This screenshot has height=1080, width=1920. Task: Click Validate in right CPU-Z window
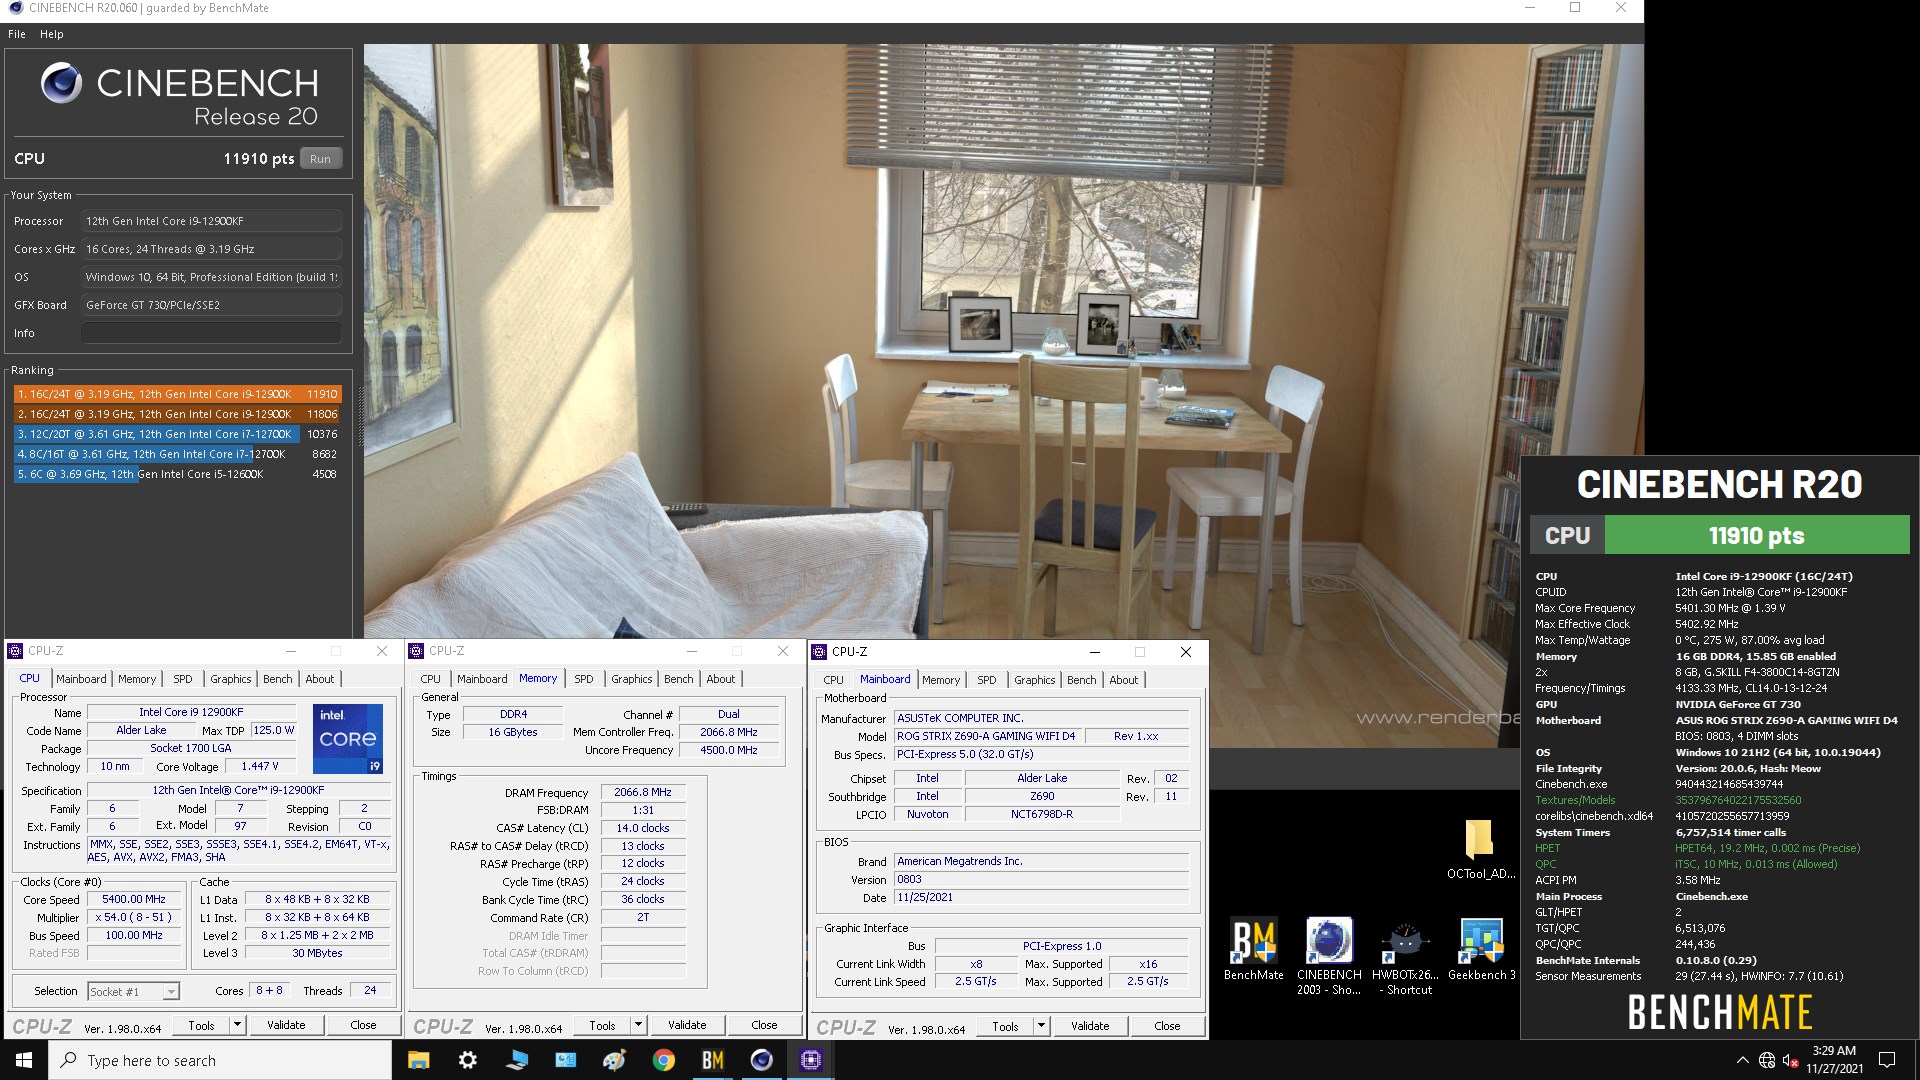click(1090, 1026)
